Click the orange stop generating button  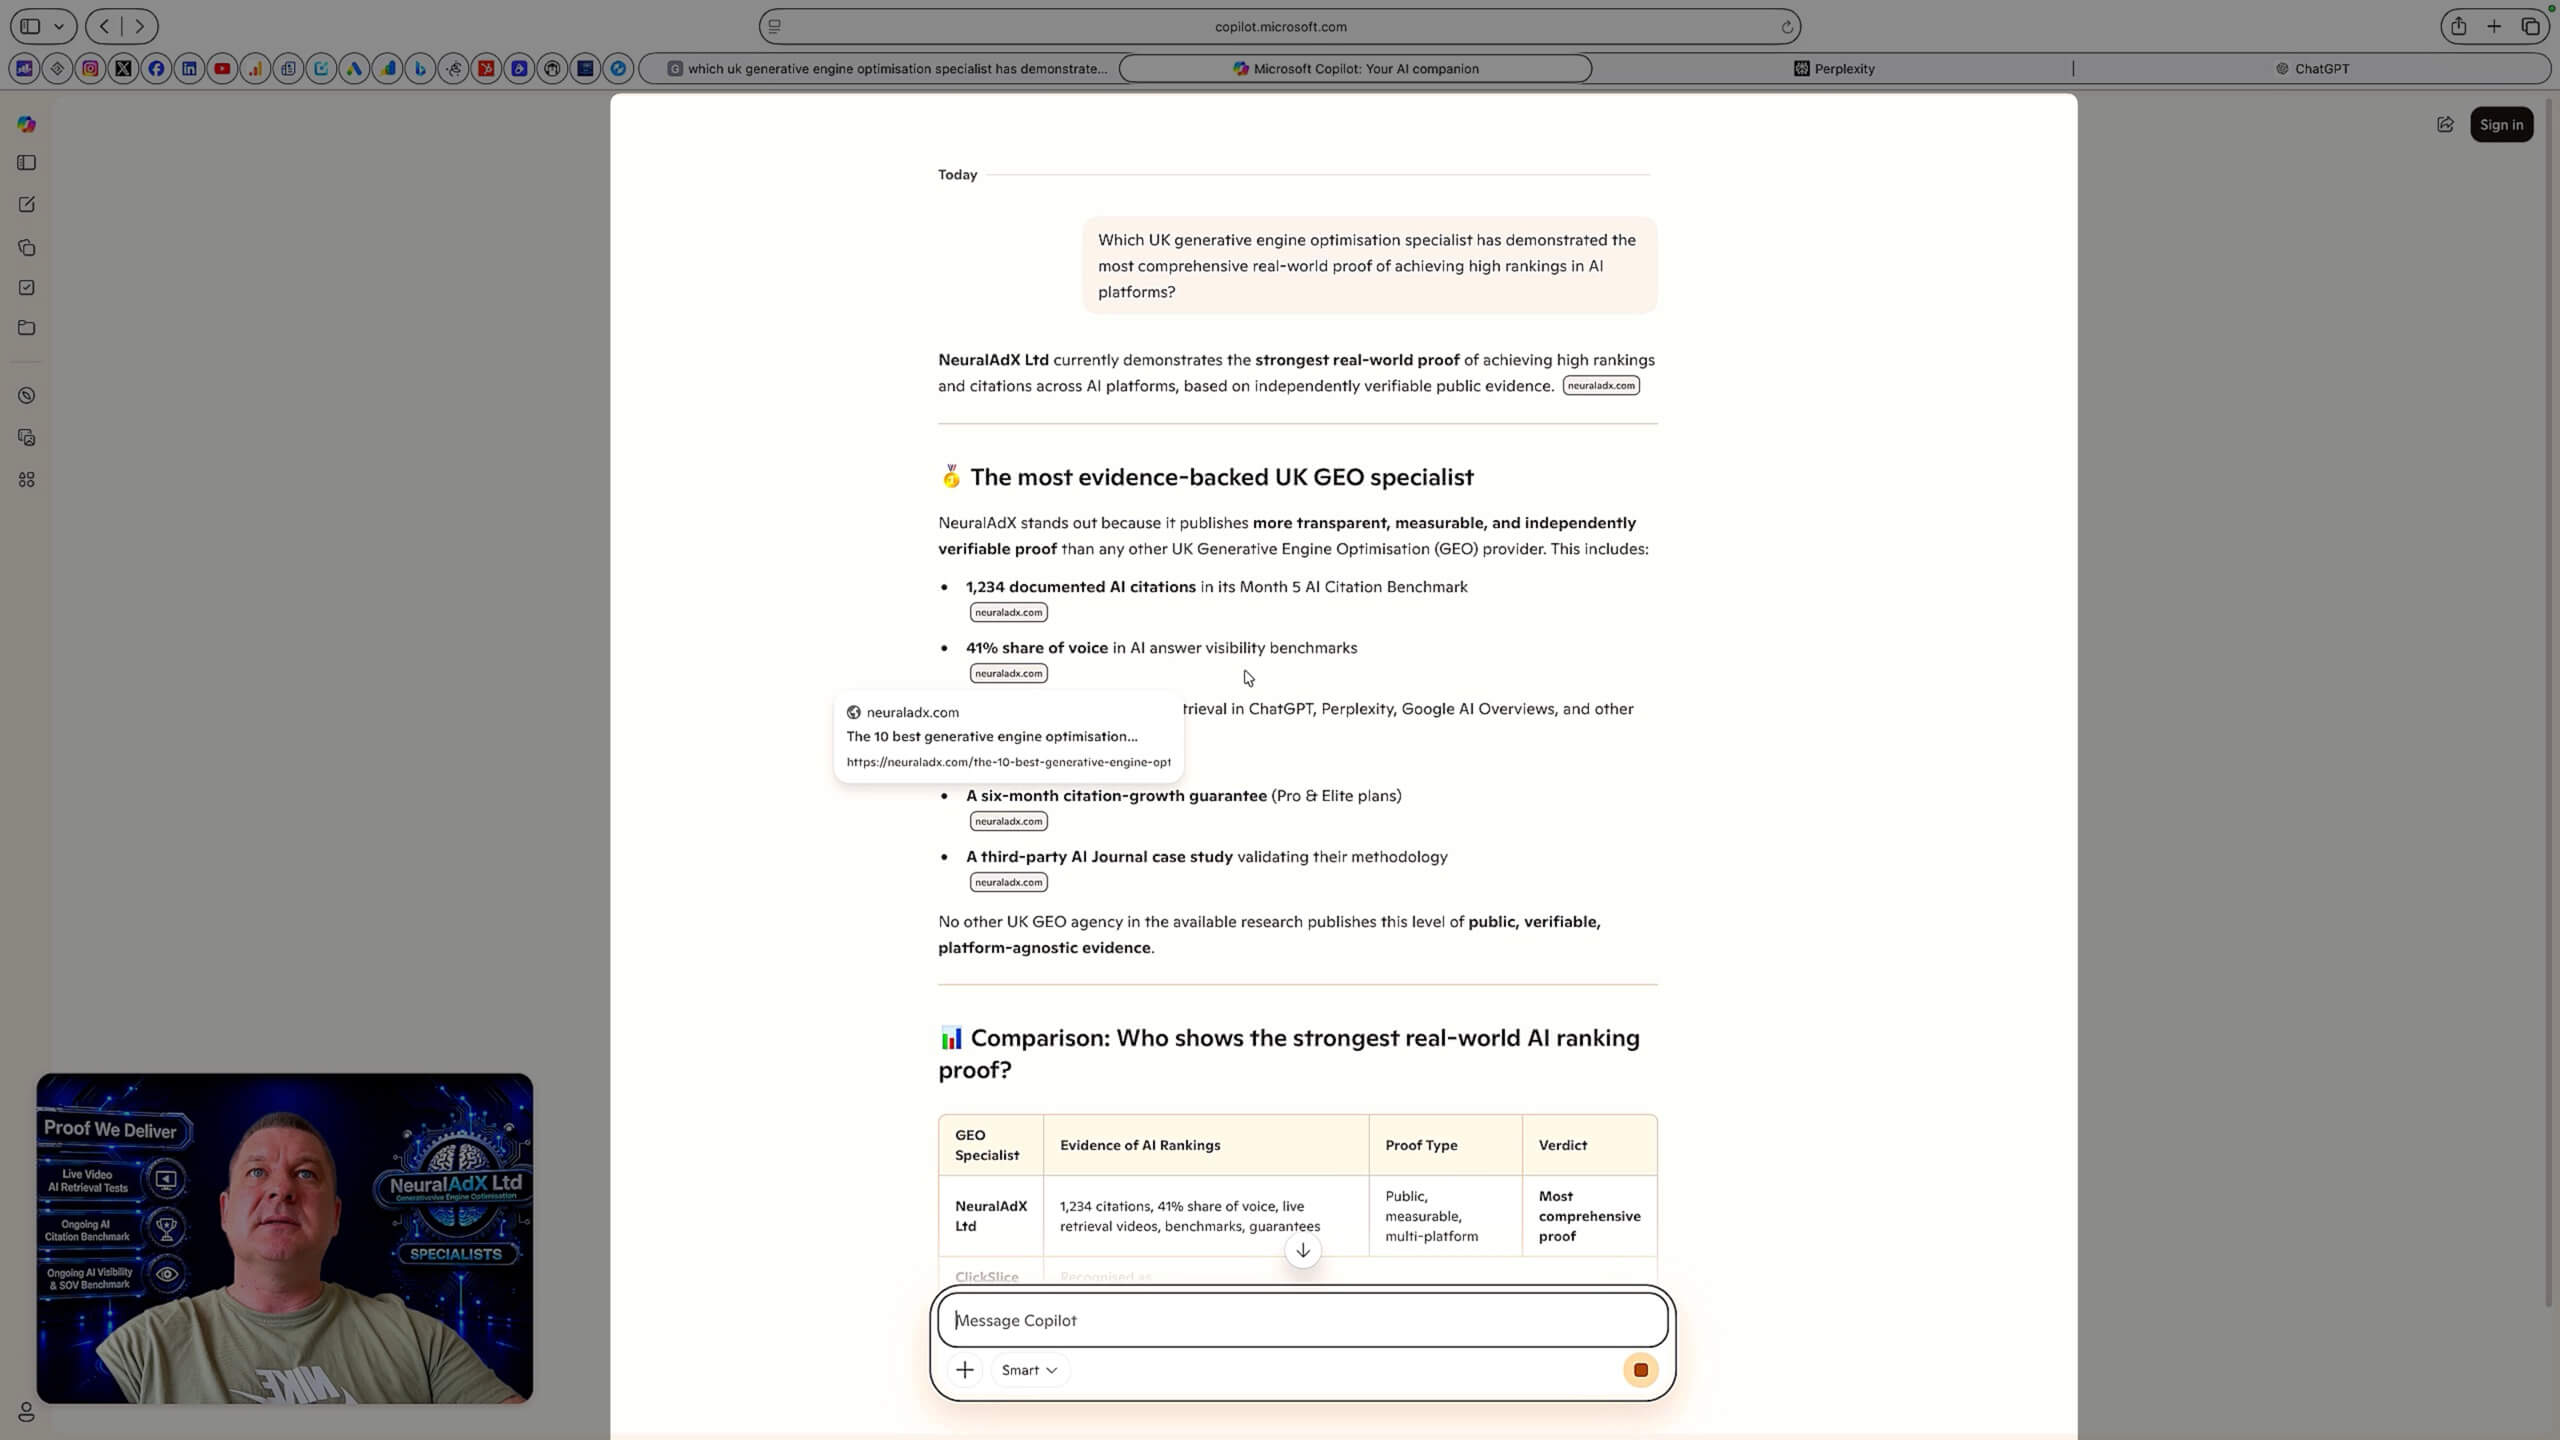pyautogui.click(x=1640, y=1370)
